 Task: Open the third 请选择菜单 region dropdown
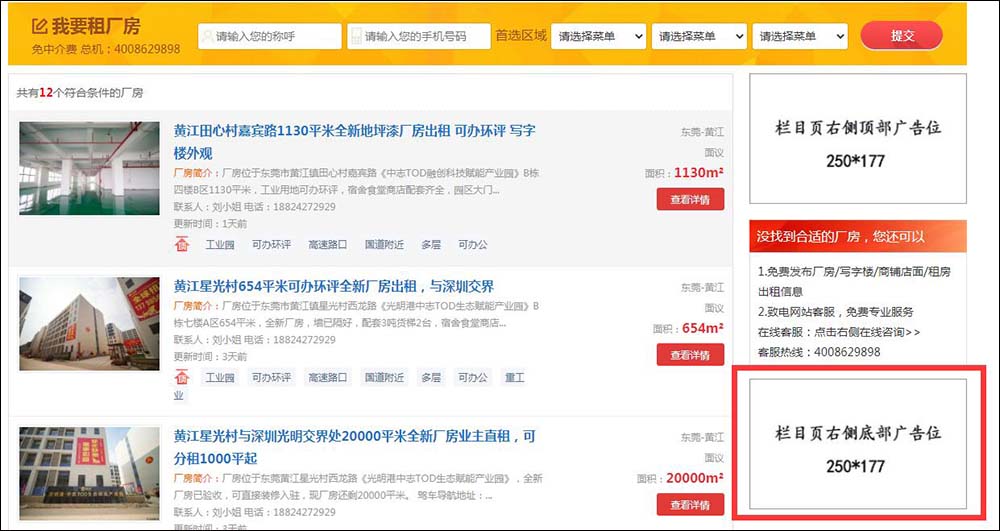[x=800, y=36]
